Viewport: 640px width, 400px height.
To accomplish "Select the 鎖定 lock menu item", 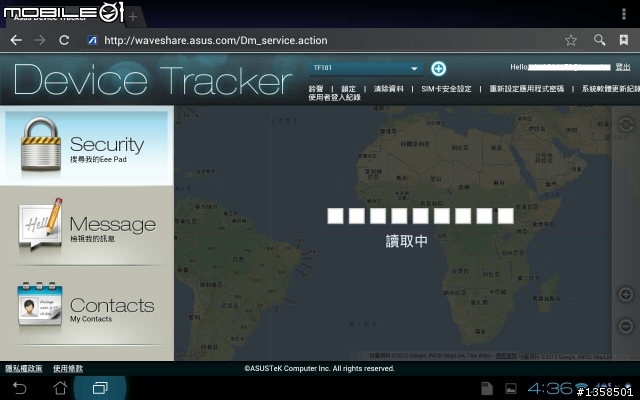I will click(x=348, y=89).
